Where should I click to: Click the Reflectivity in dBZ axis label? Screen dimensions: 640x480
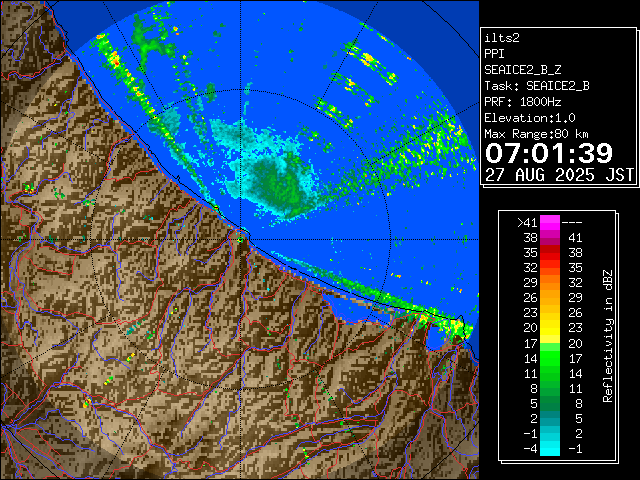pos(607,334)
